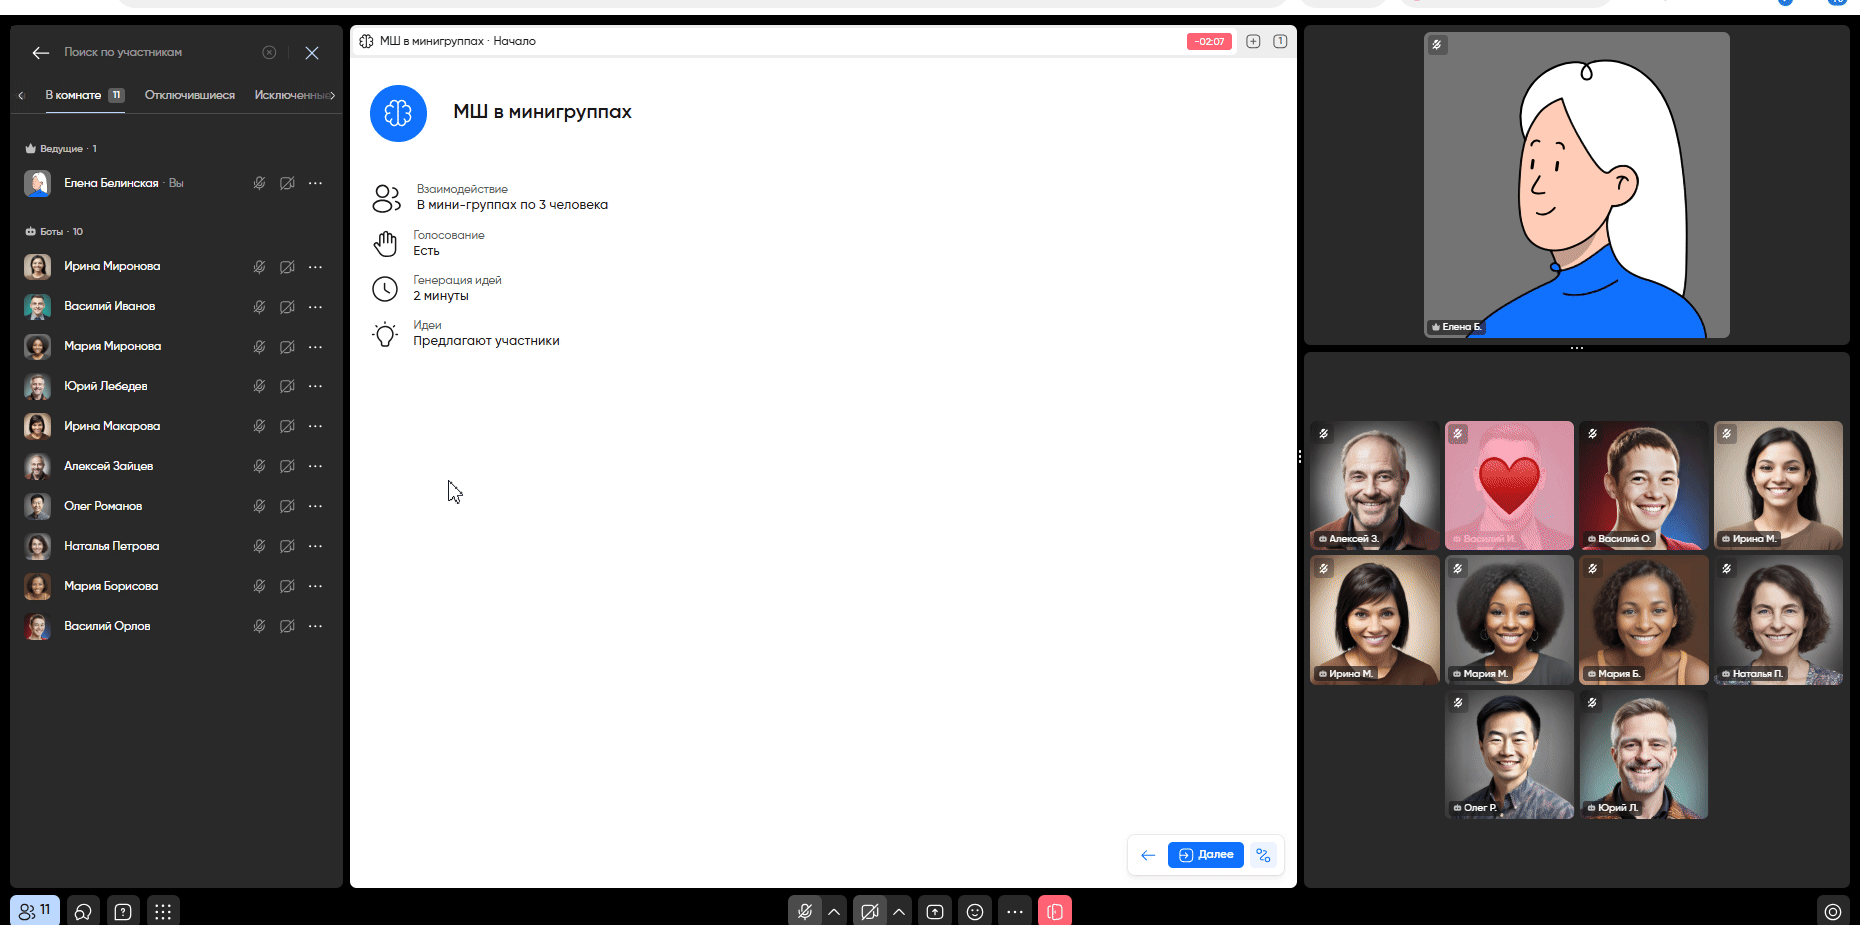Screen dimensions: 1860x925
Task: Click the red leave button in bottom bar
Action: pyautogui.click(x=1055, y=911)
